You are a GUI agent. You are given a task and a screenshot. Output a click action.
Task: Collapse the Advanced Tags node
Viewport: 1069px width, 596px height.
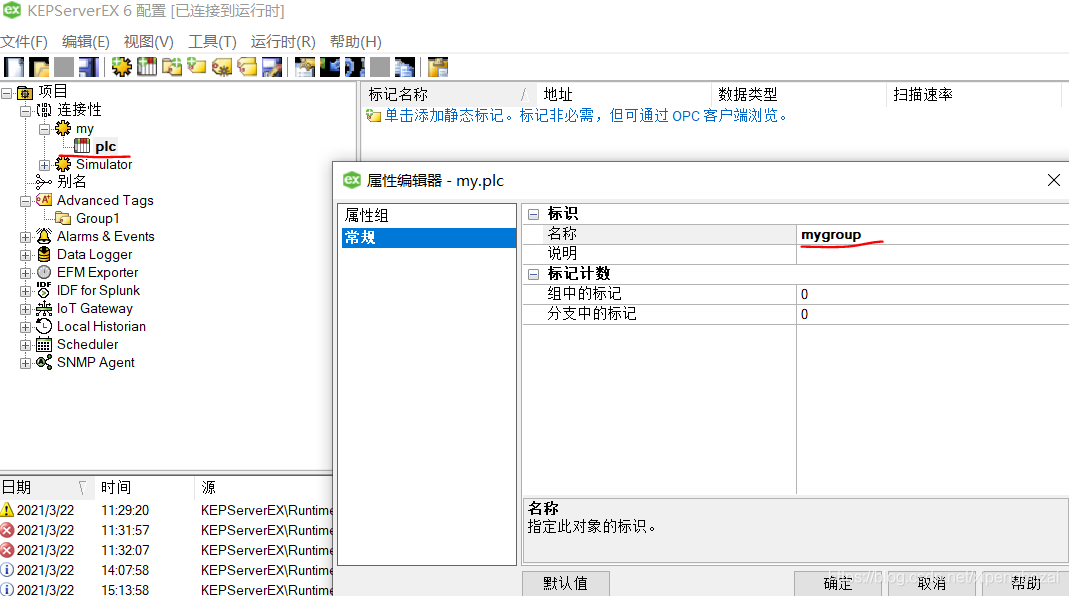pyautogui.click(x=25, y=201)
